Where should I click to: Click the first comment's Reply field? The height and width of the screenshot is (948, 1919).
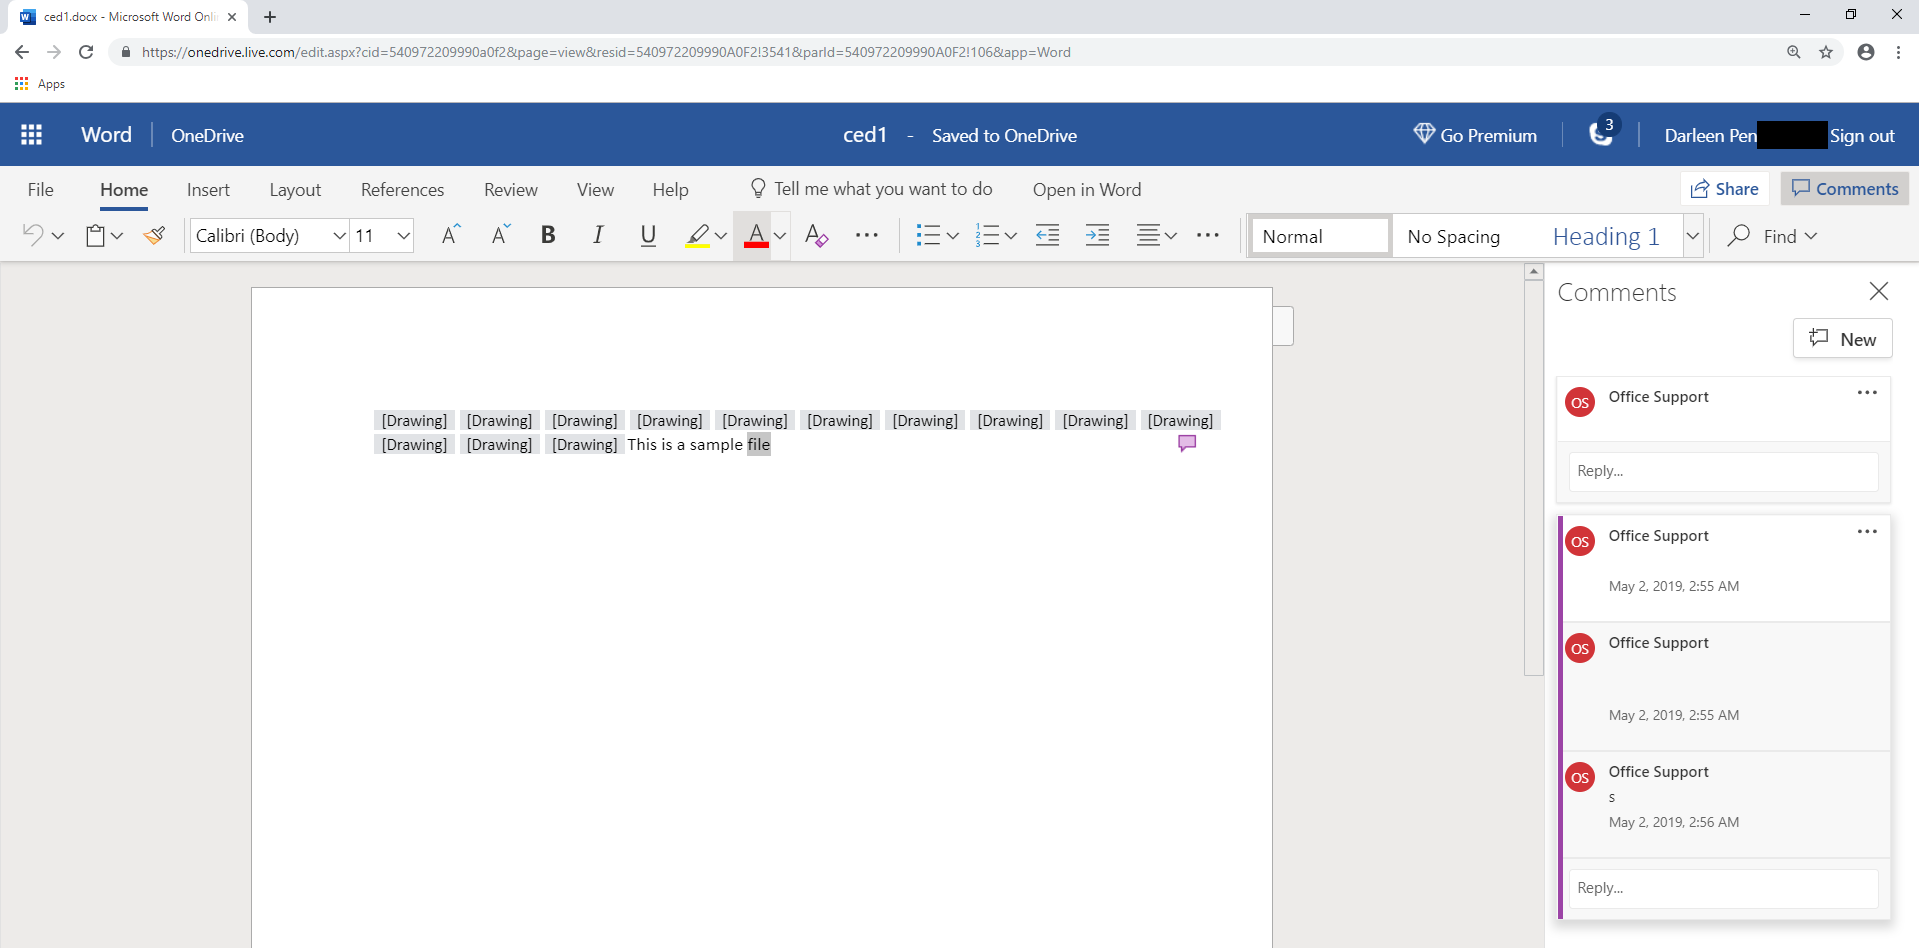(x=1723, y=471)
